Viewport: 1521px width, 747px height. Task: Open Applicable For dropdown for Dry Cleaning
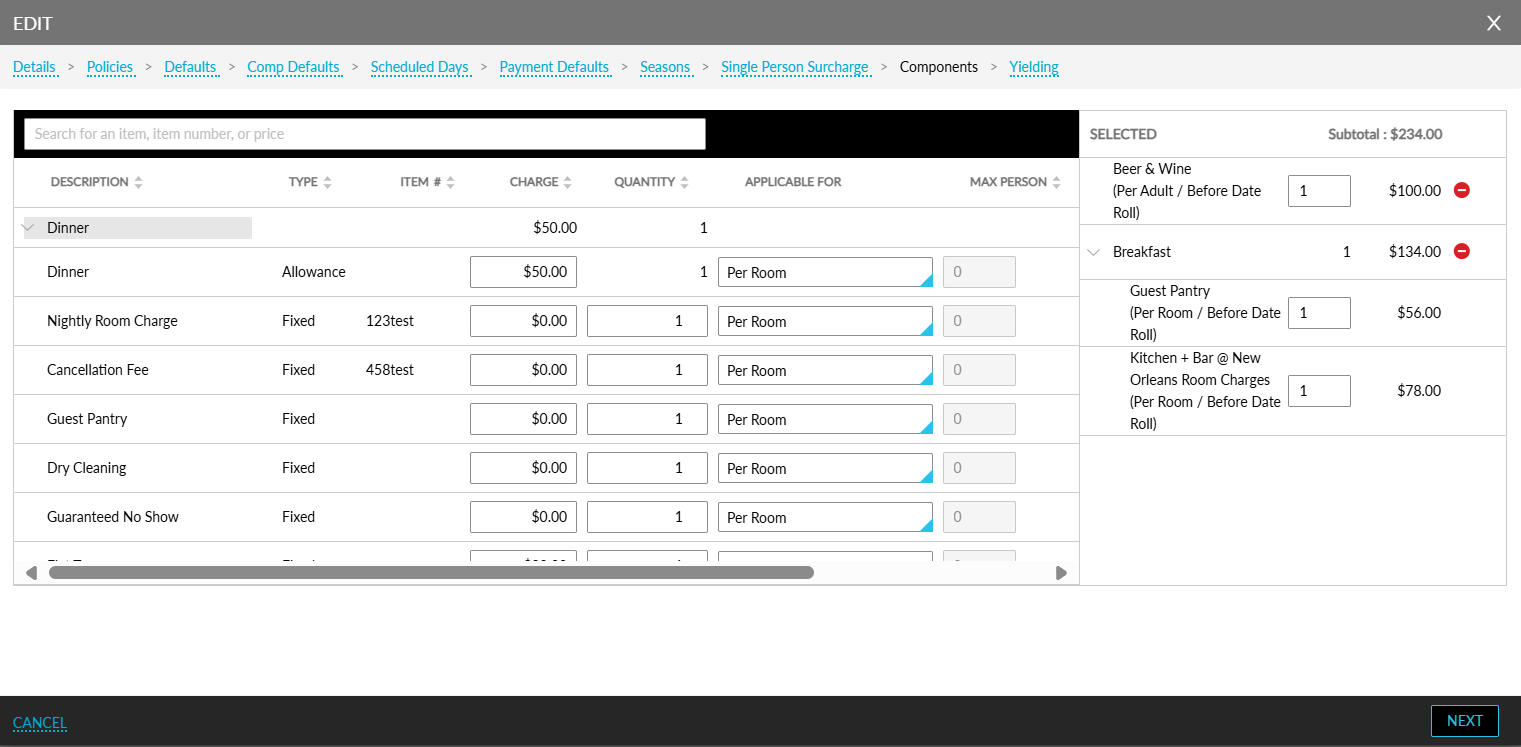click(825, 468)
